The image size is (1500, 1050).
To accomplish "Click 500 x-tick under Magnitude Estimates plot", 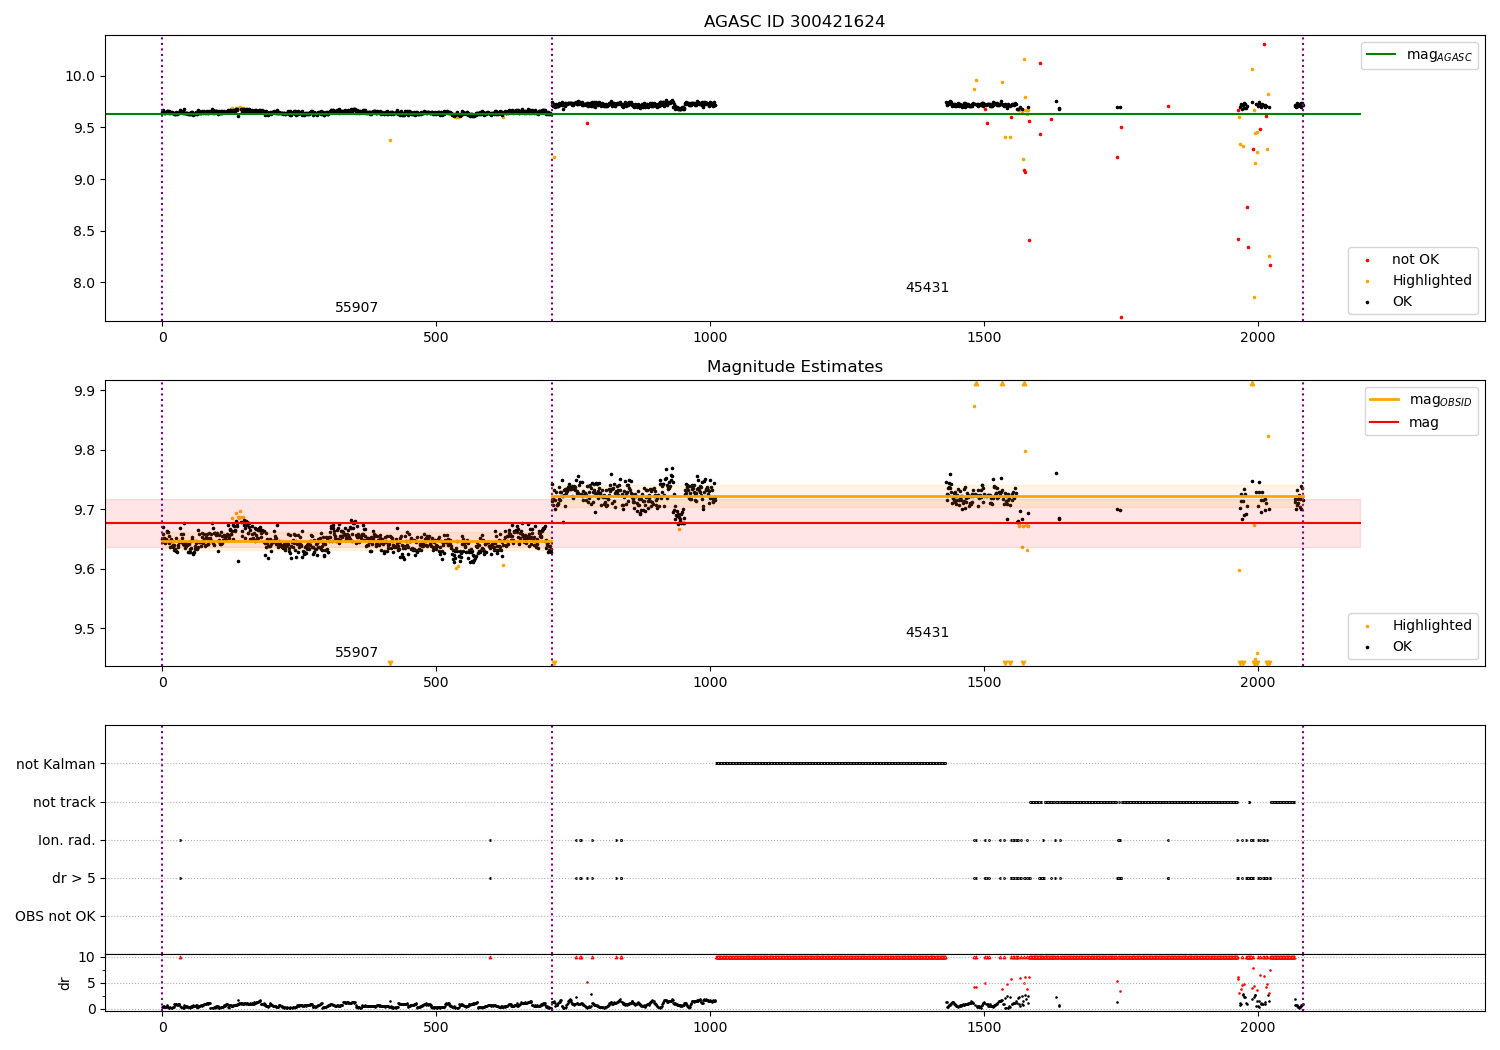I will click(x=436, y=683).
